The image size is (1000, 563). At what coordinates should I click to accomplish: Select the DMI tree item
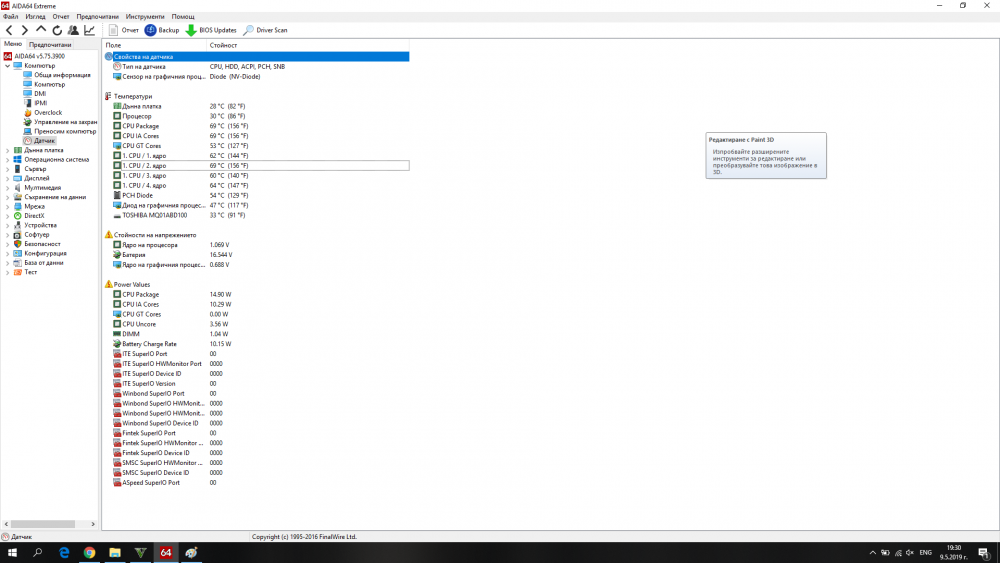click(35, 94)
